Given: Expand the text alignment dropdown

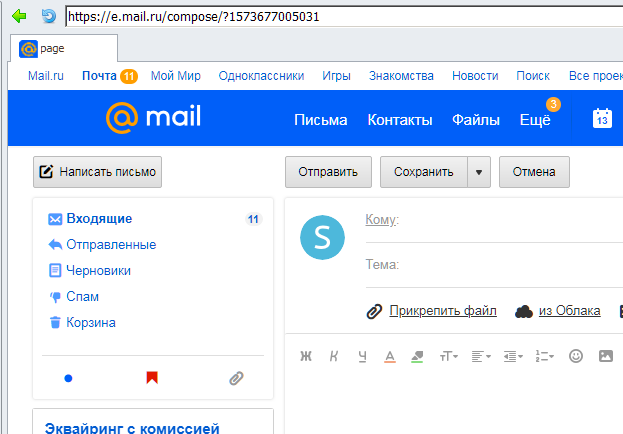Looking at the screenshot, I should pos(481,356).
